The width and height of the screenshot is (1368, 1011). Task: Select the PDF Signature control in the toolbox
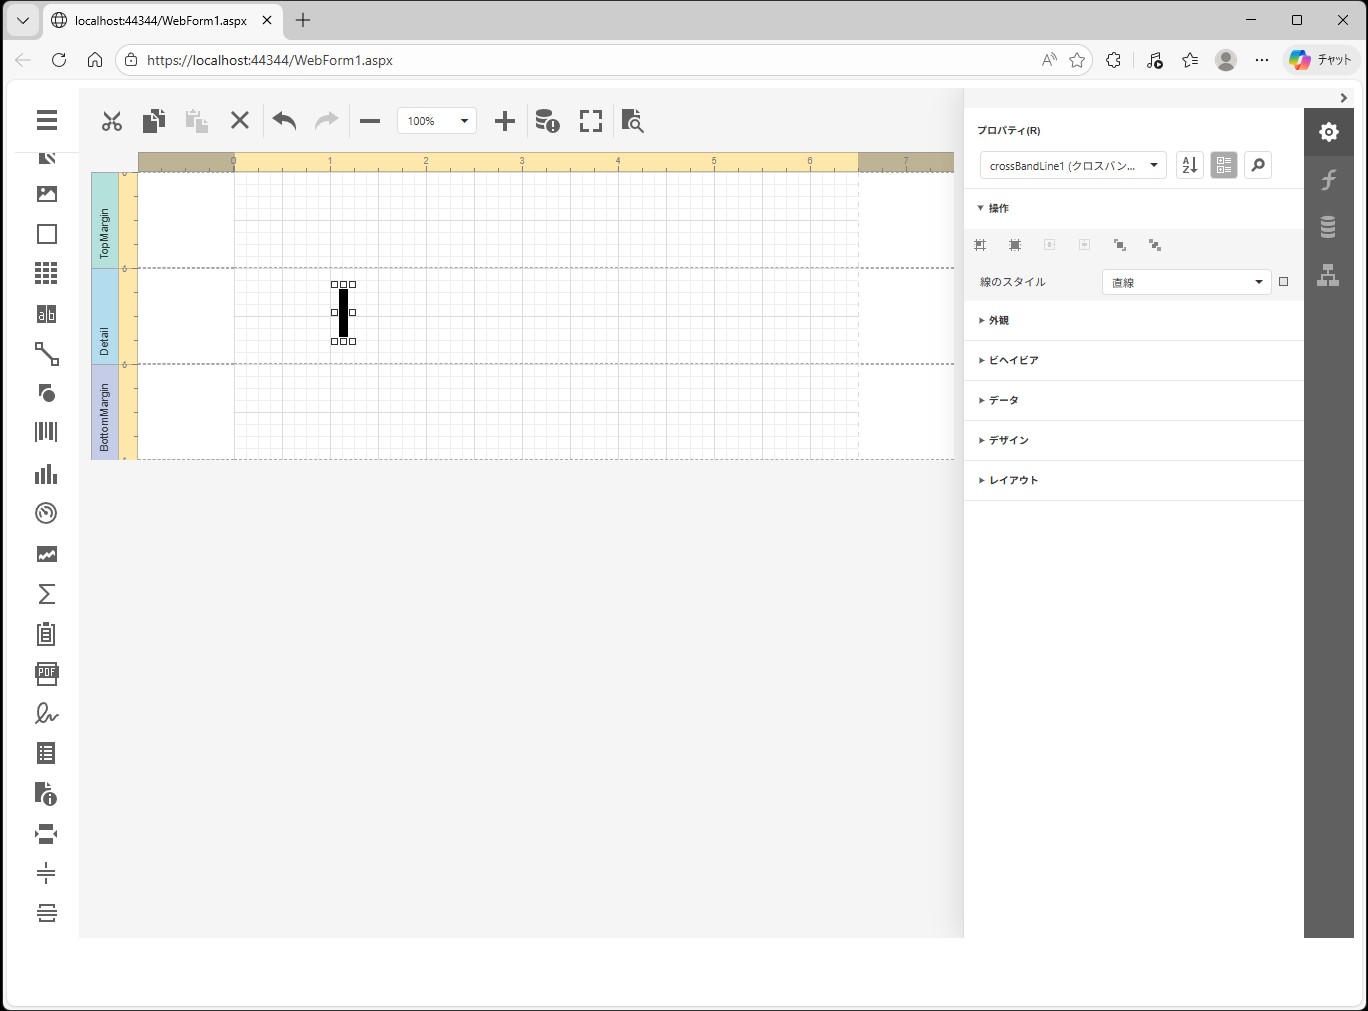[x=46, y=713]
